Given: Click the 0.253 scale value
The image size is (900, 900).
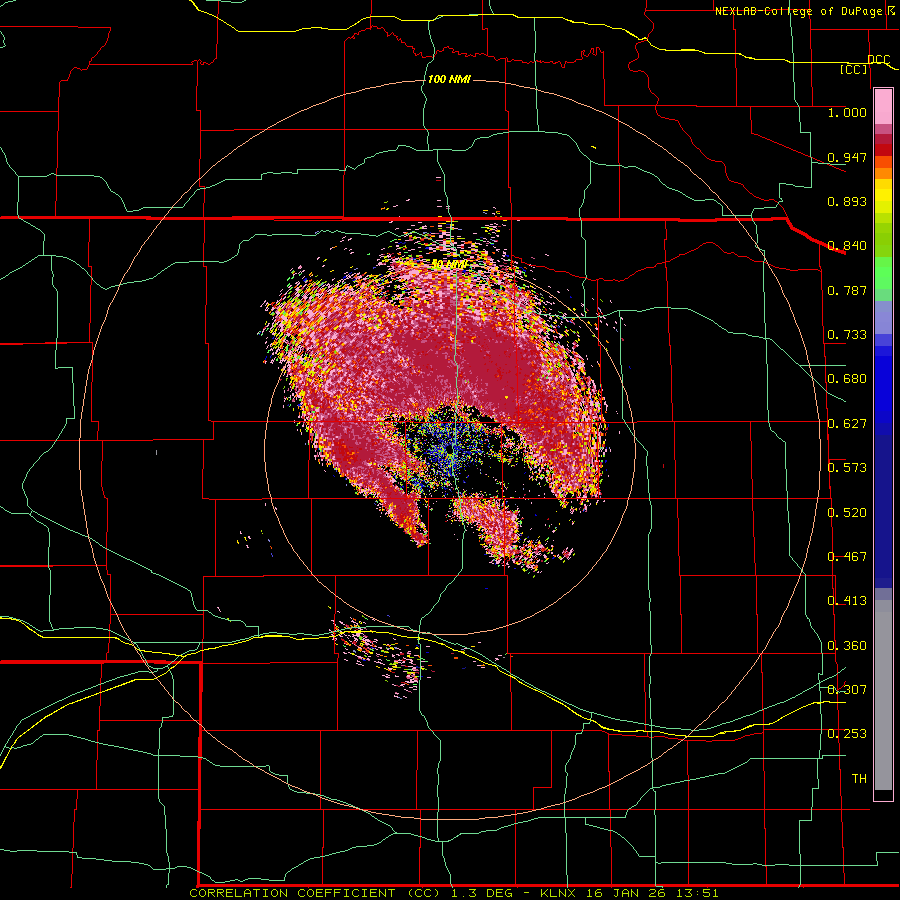Looking at the screenshot, I should (847, 734).
